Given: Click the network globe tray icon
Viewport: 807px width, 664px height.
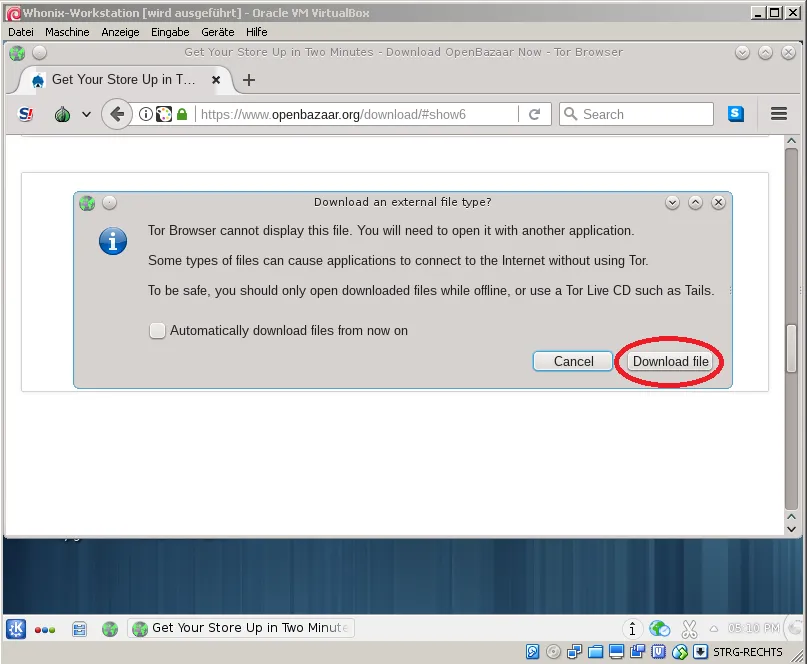Looking at the screenshot, I should pyautogui.click(x=659, y=628).
